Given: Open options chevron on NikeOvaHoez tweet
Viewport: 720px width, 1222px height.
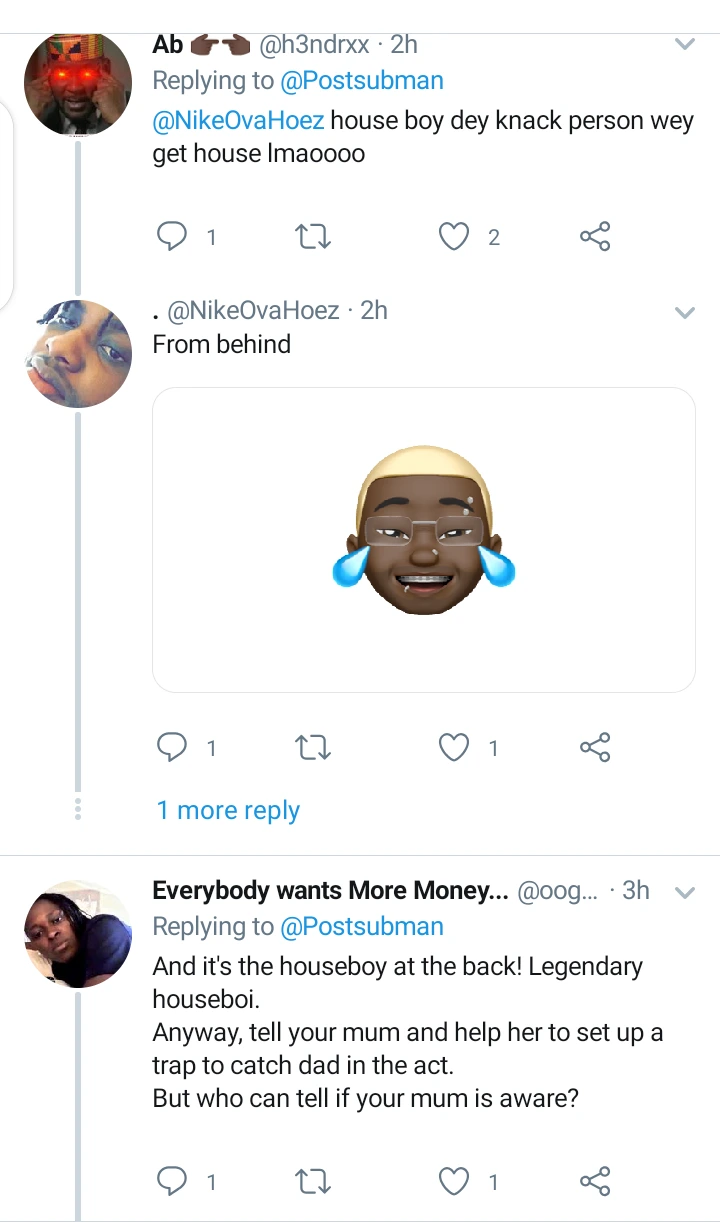Looking at the screenshot, I should [685, 313].
